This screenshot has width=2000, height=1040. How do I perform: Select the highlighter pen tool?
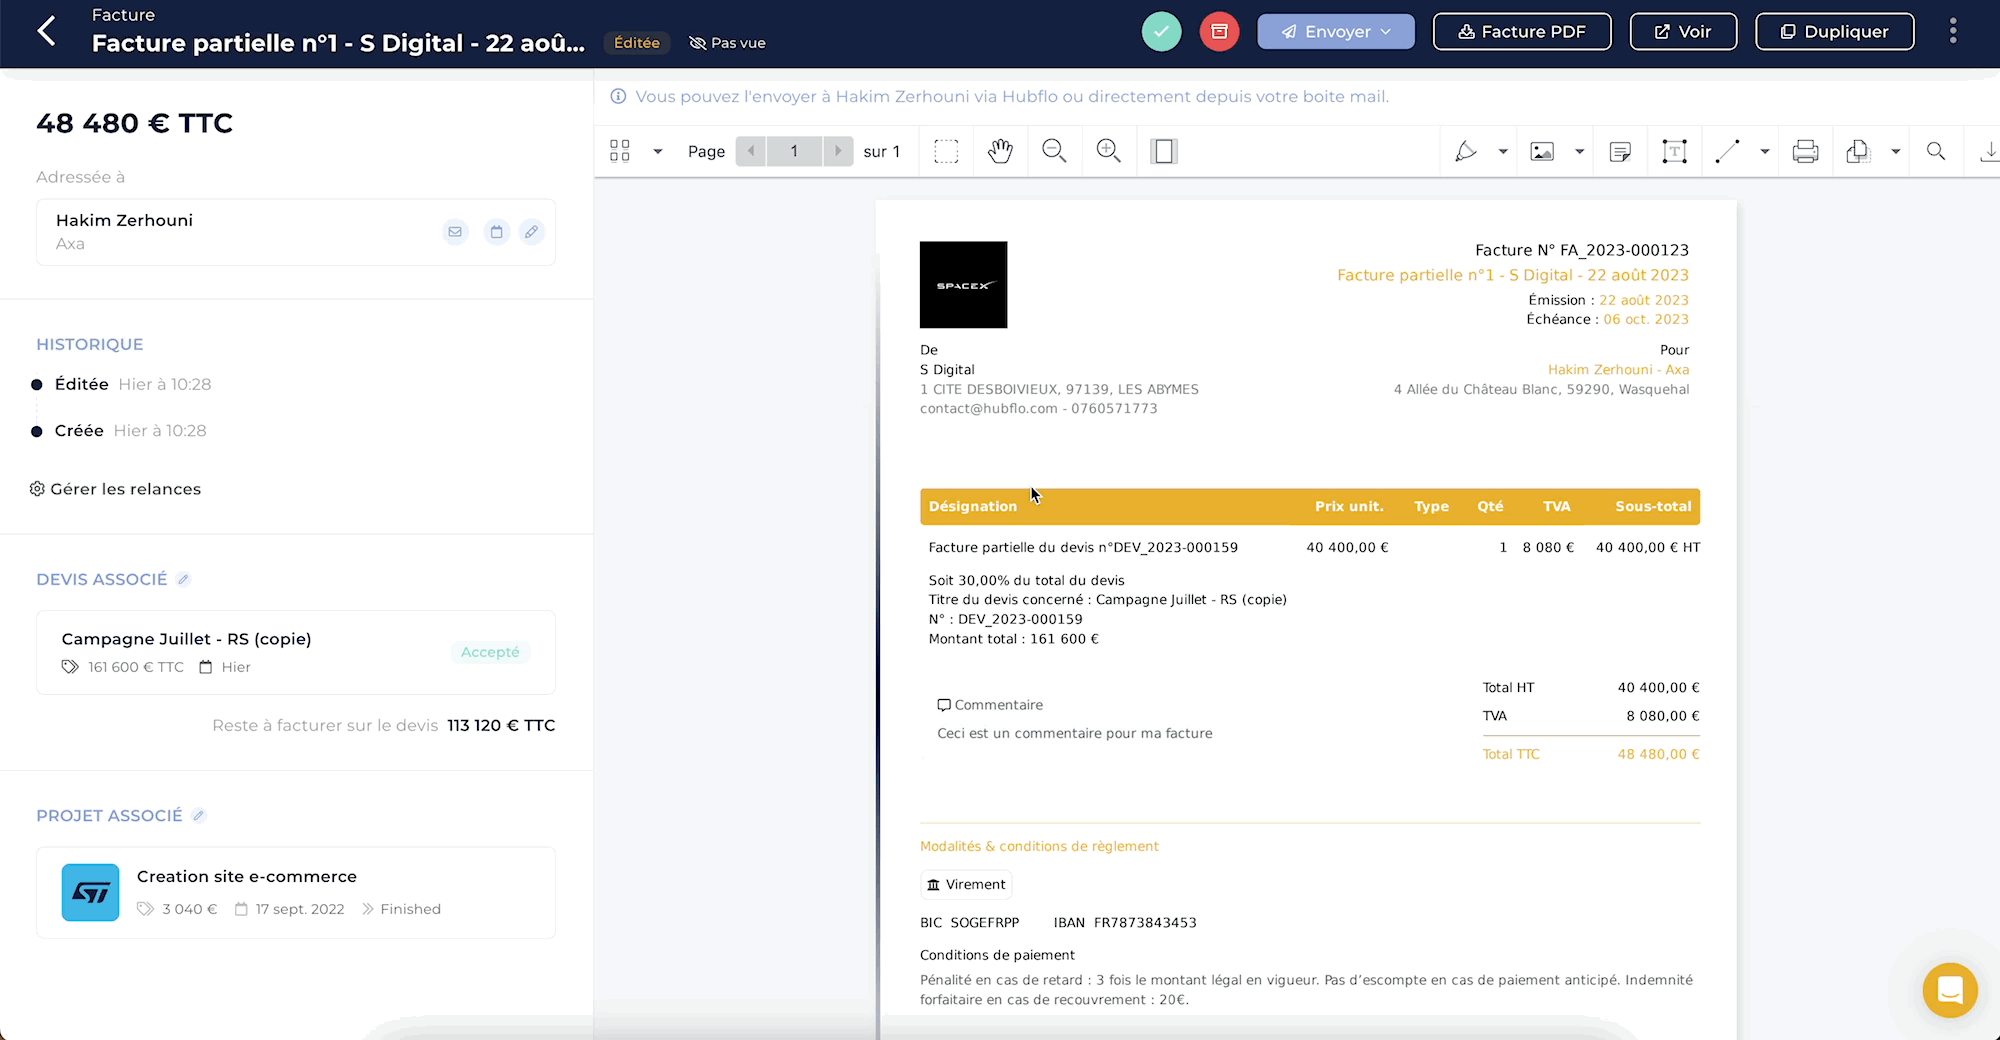coord(1466,151)
